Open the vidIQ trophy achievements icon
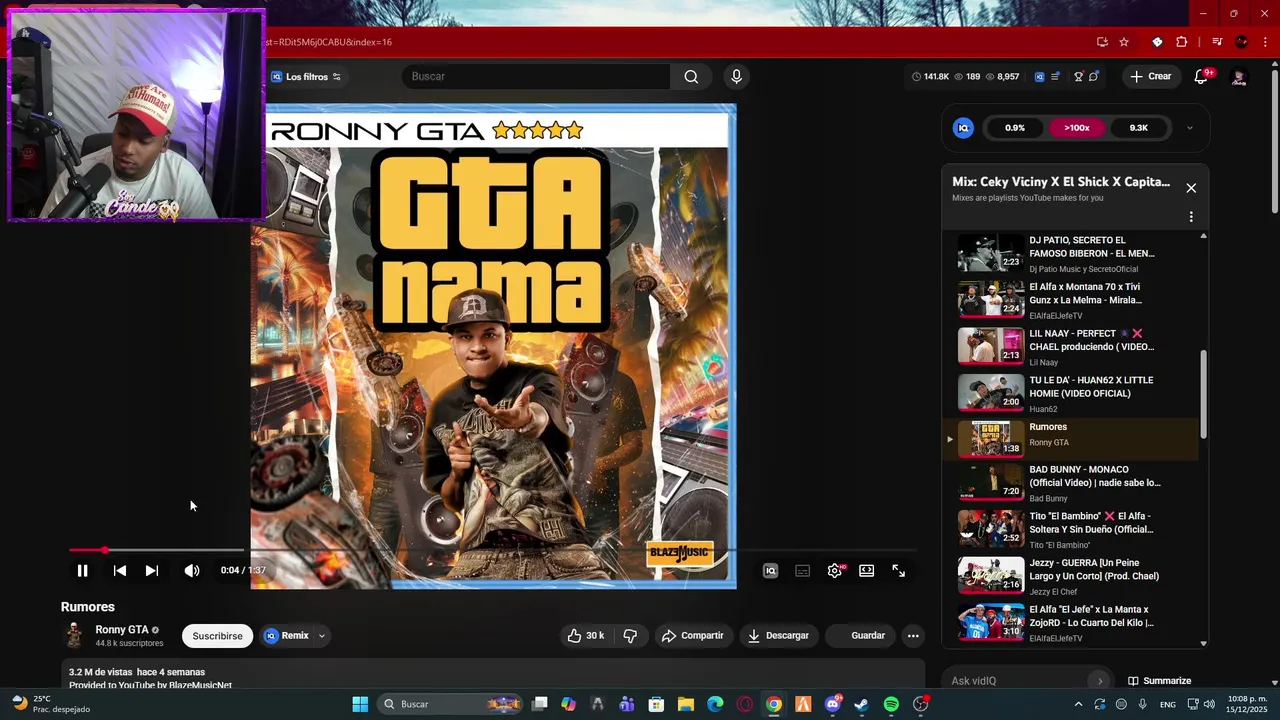 pyautogui.click(x=1078, y=76)
